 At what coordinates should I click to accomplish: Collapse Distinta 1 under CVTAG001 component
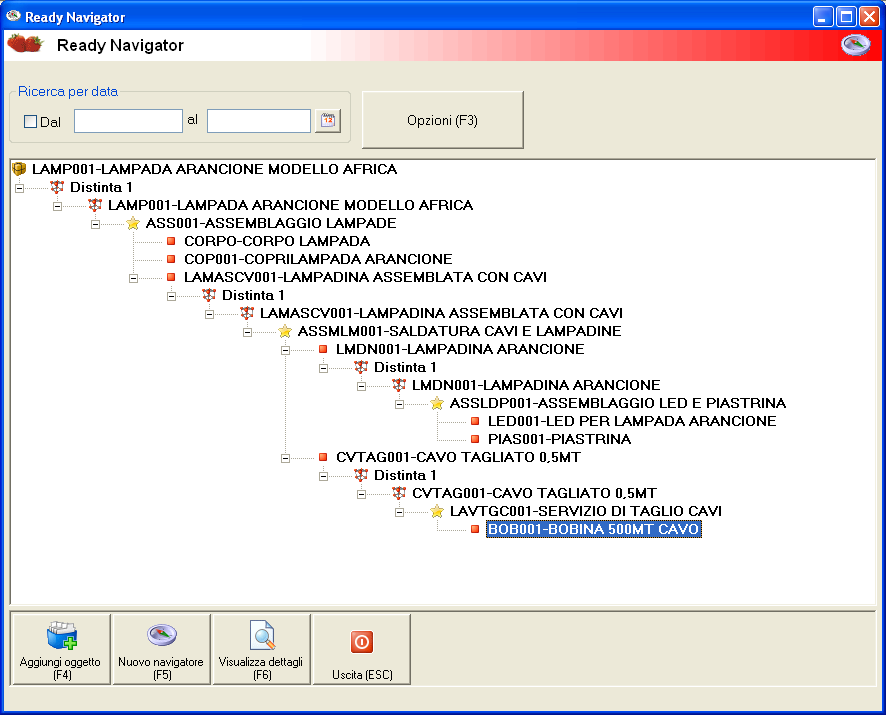tap(323, 476)
